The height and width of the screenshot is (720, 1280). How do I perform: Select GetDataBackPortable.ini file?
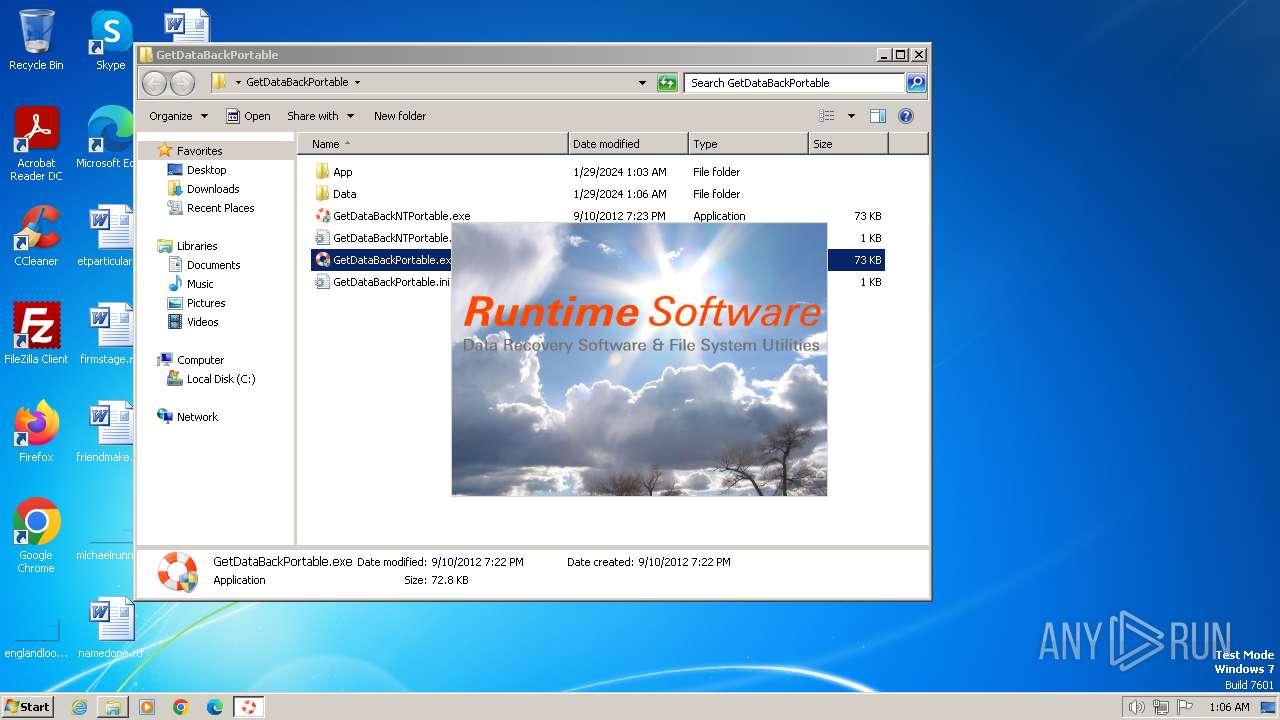(382, 282)
